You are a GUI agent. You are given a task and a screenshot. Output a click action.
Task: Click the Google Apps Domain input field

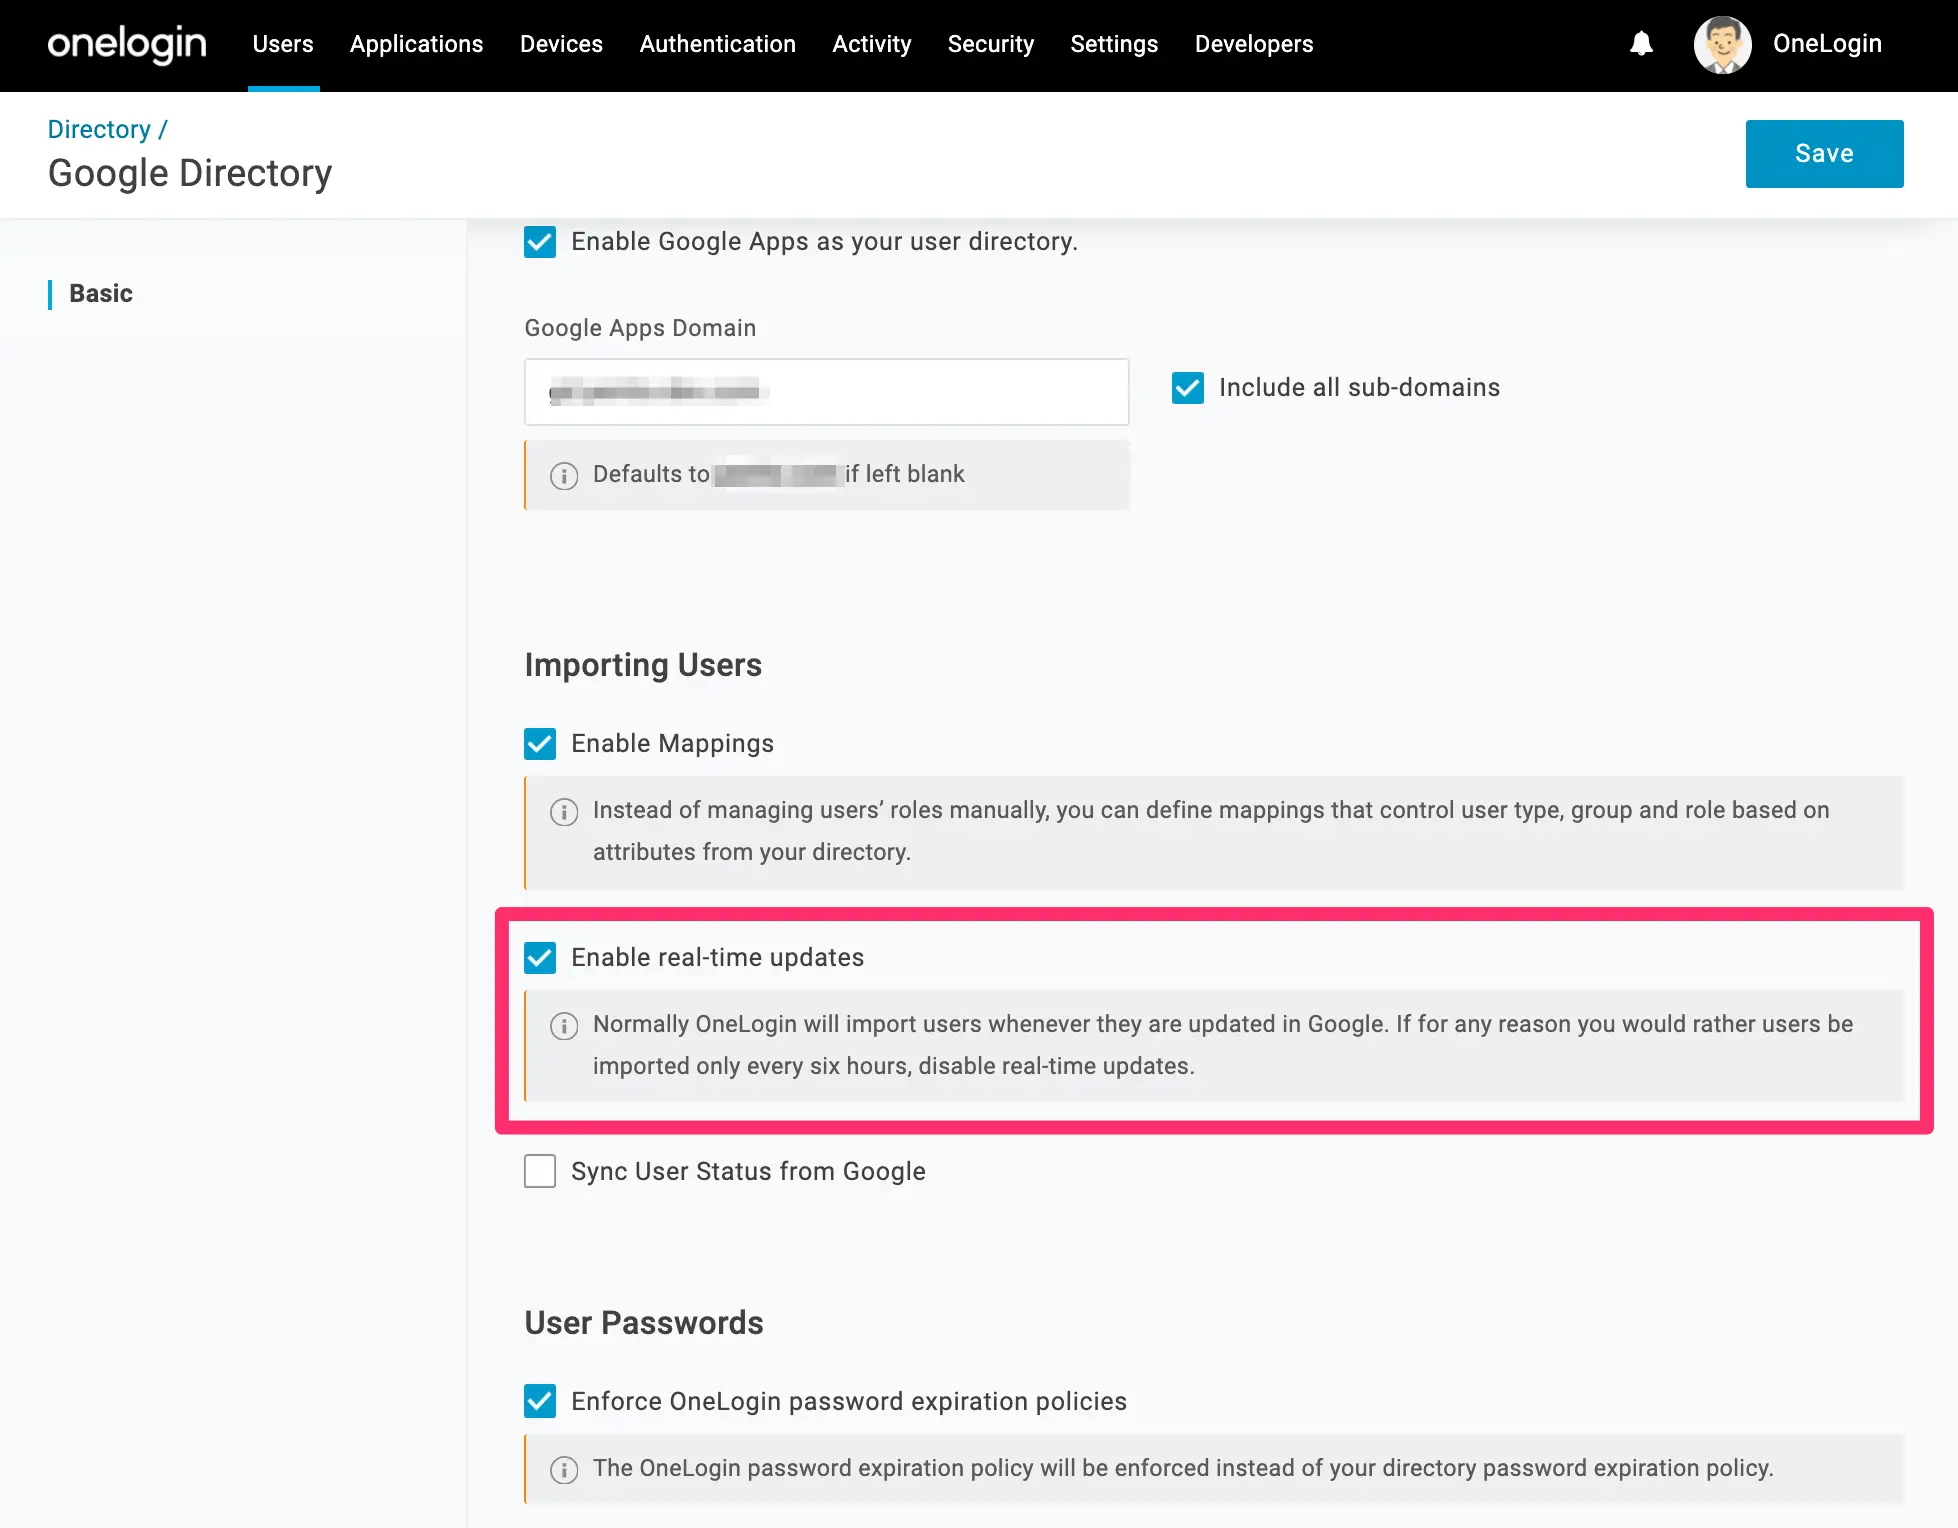pyautogui.click(x=827, y=392)
